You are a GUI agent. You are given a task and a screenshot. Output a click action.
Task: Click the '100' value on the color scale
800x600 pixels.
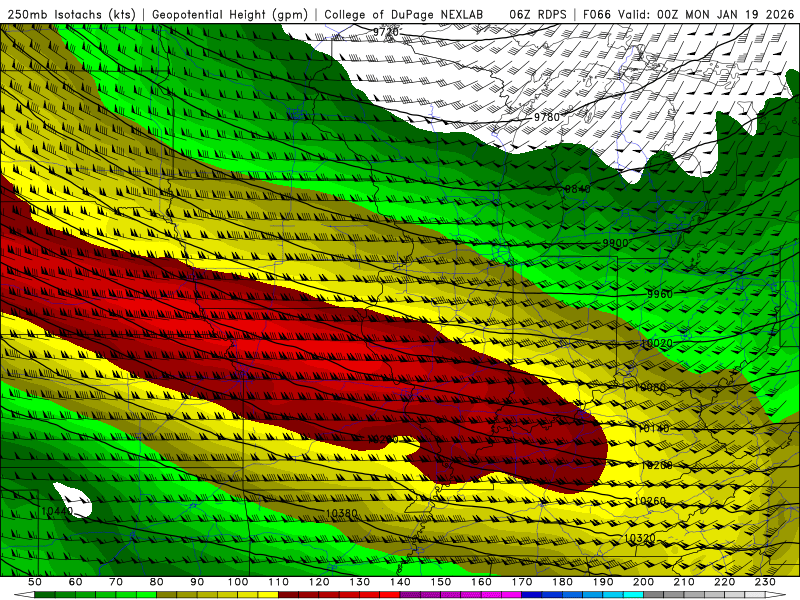(238, 582)
